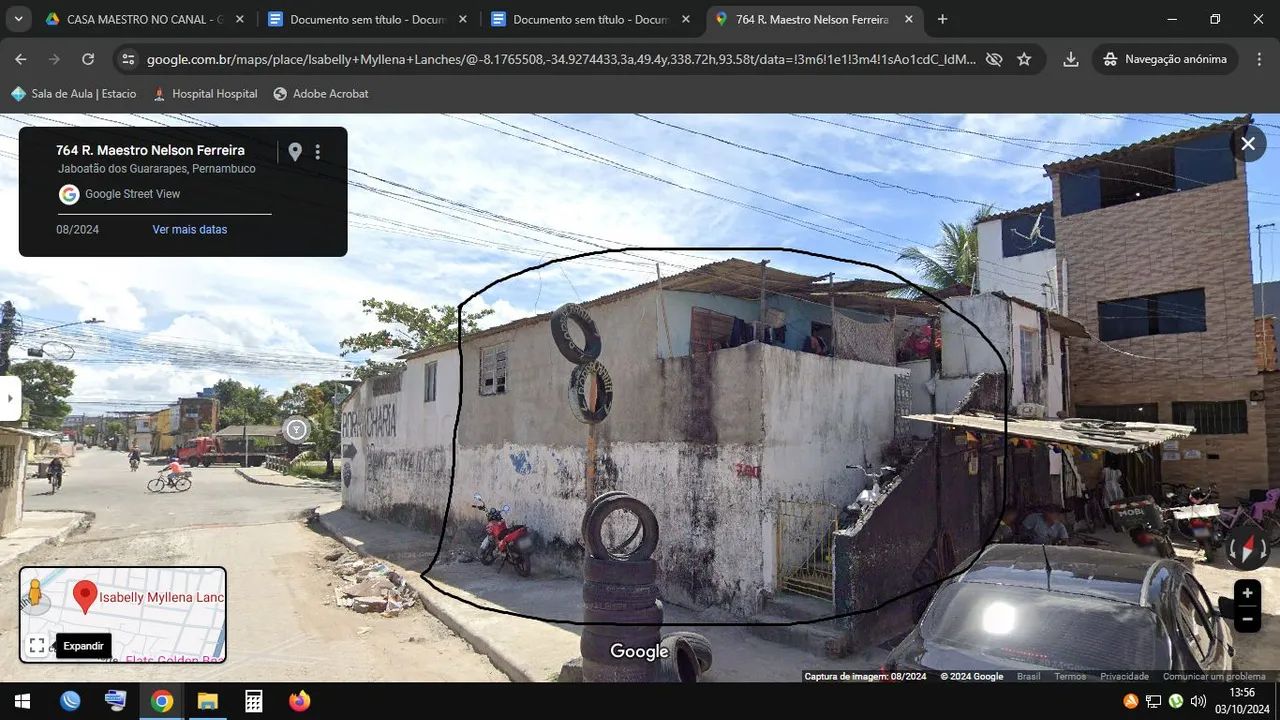Open the browser downloads icon

point(1070,59)
